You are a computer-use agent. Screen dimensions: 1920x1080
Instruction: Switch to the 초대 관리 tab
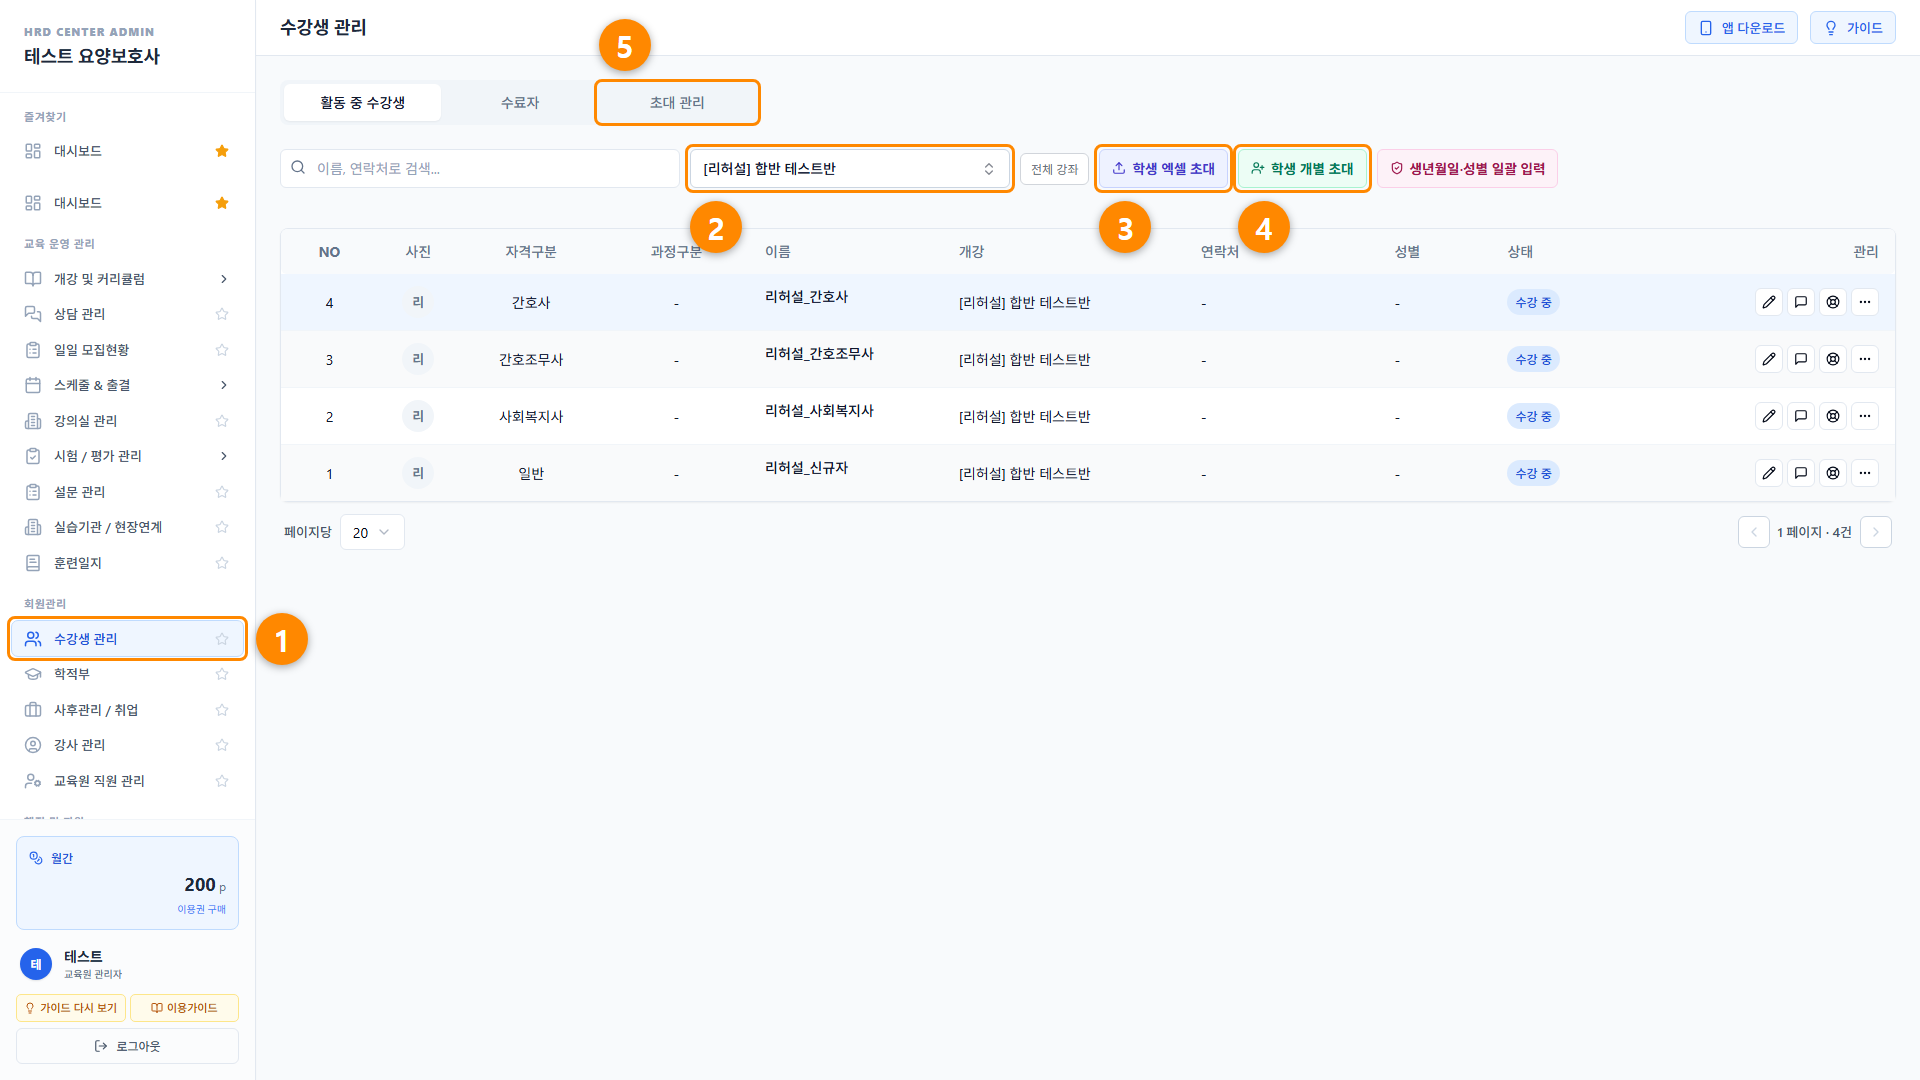(677, 102)
